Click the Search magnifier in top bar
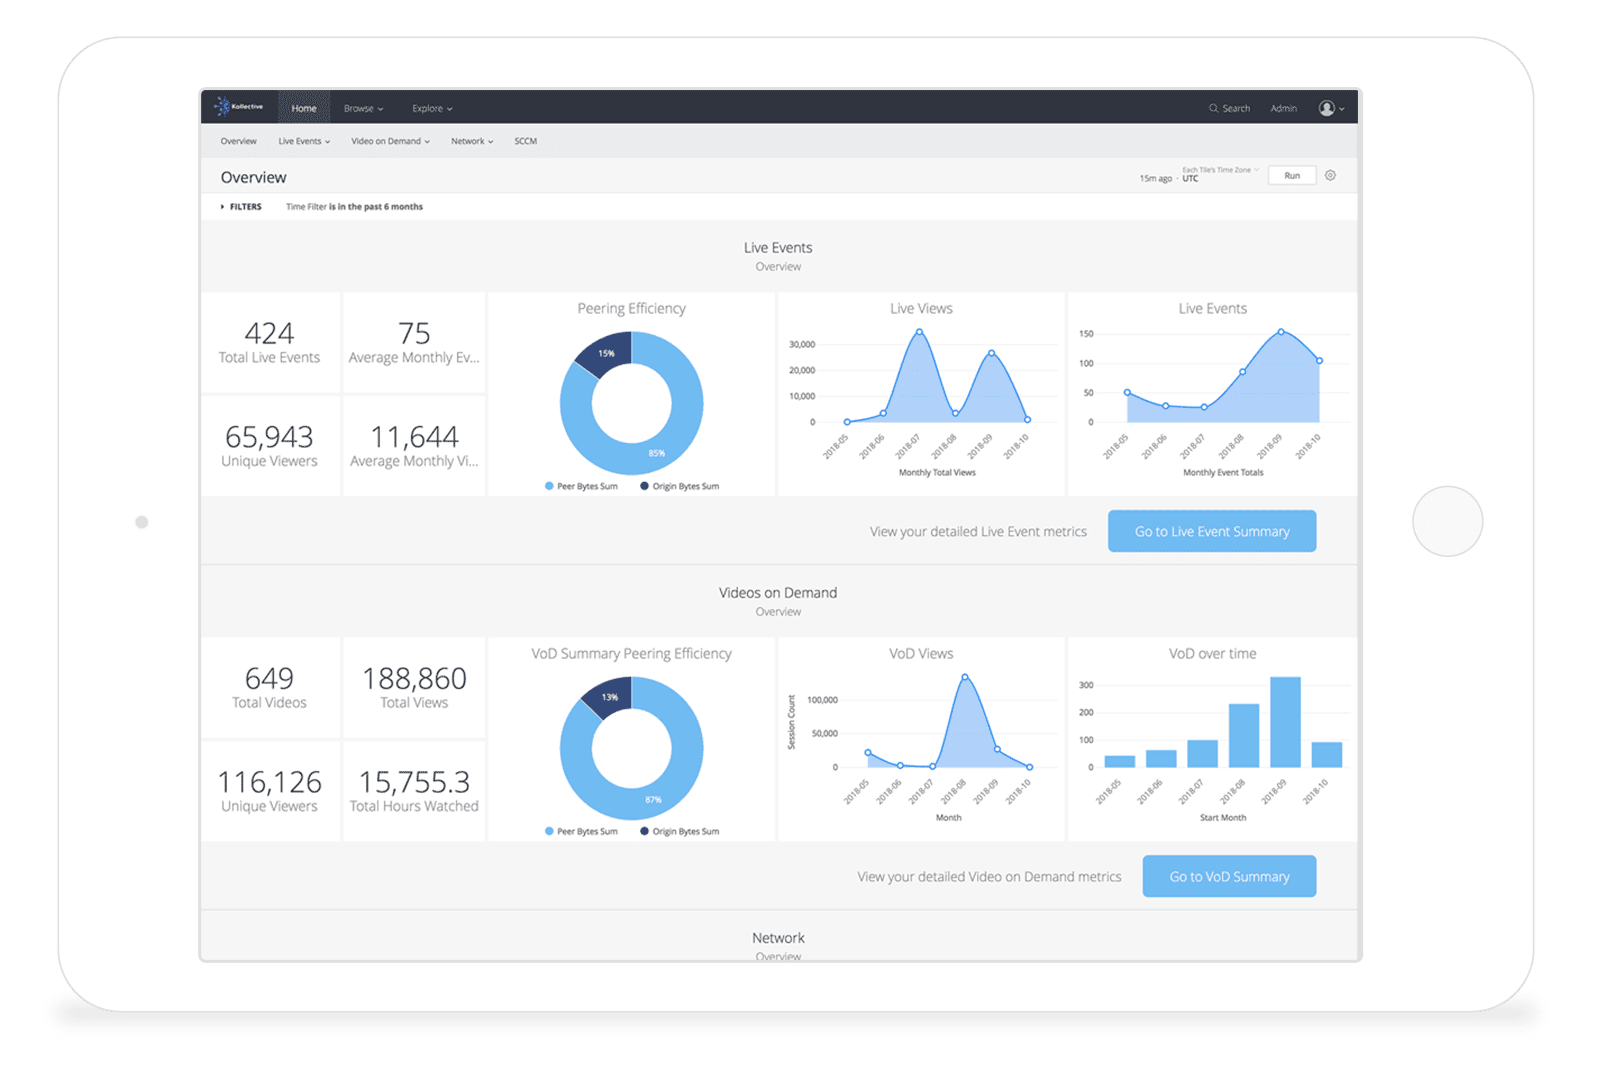The image size is (1600, 1072). click(x=1213, y=108)
